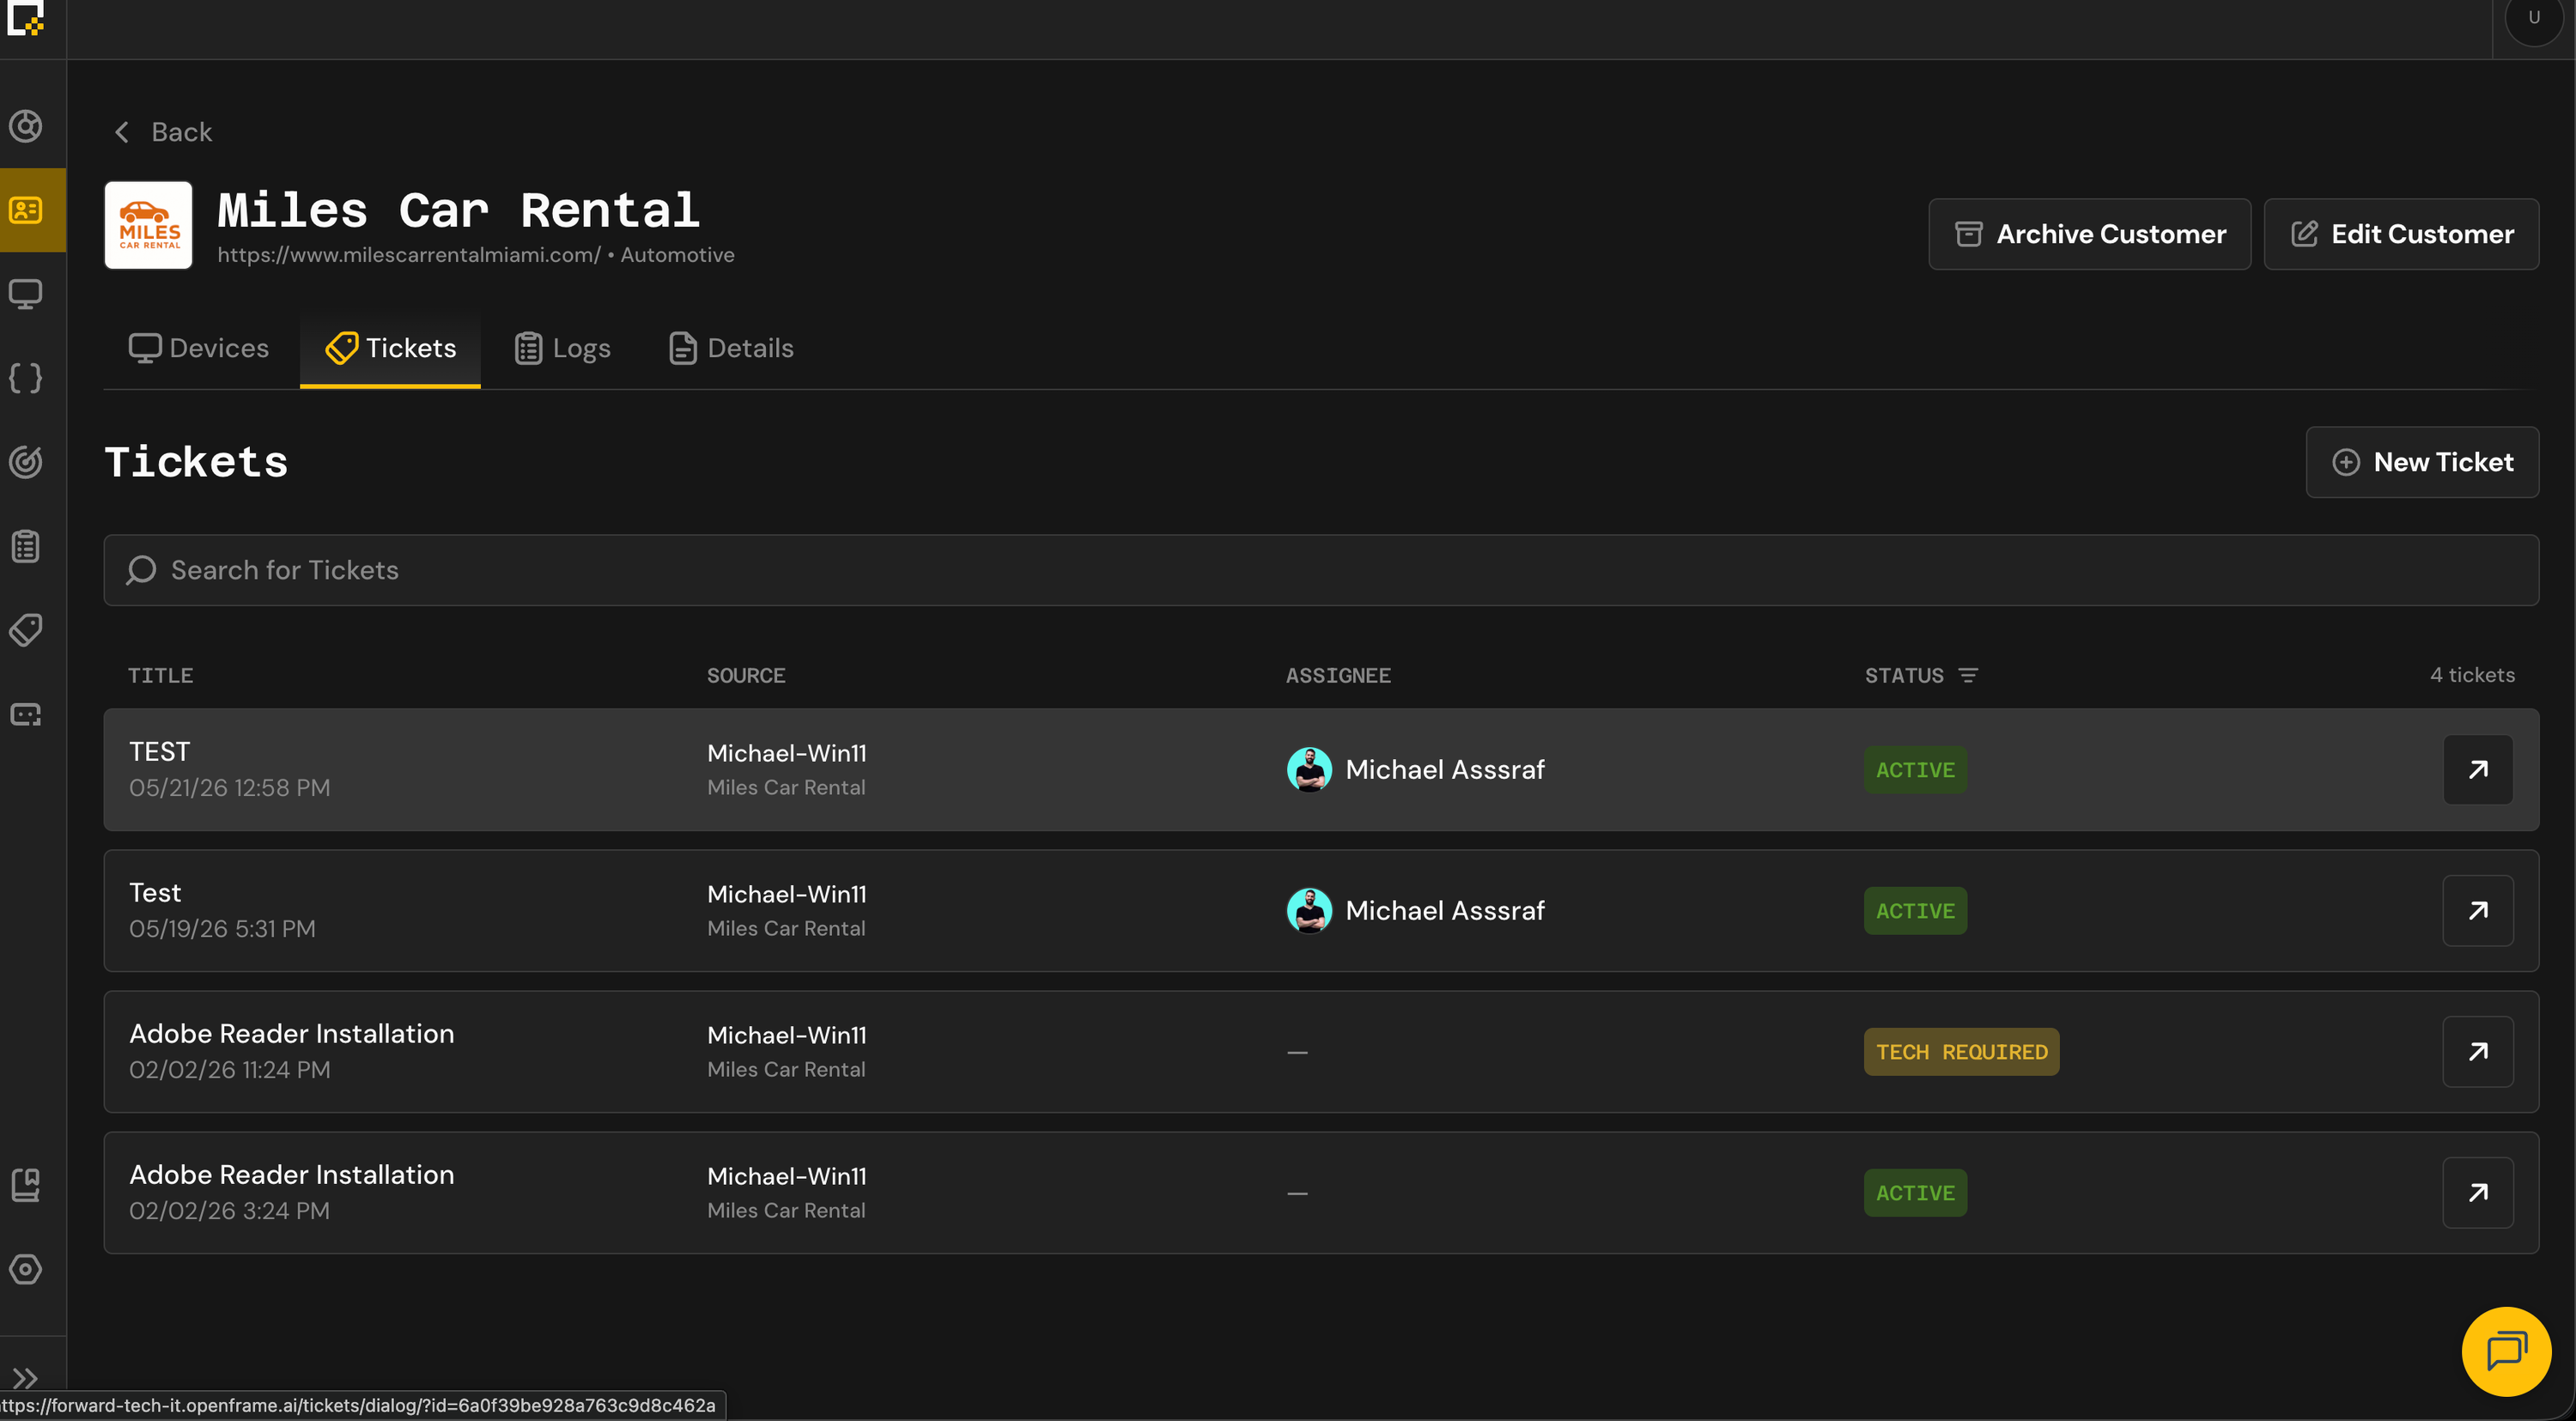Click the Miles Car Rental page heading
The image size is (2576, 1421).
458,211
